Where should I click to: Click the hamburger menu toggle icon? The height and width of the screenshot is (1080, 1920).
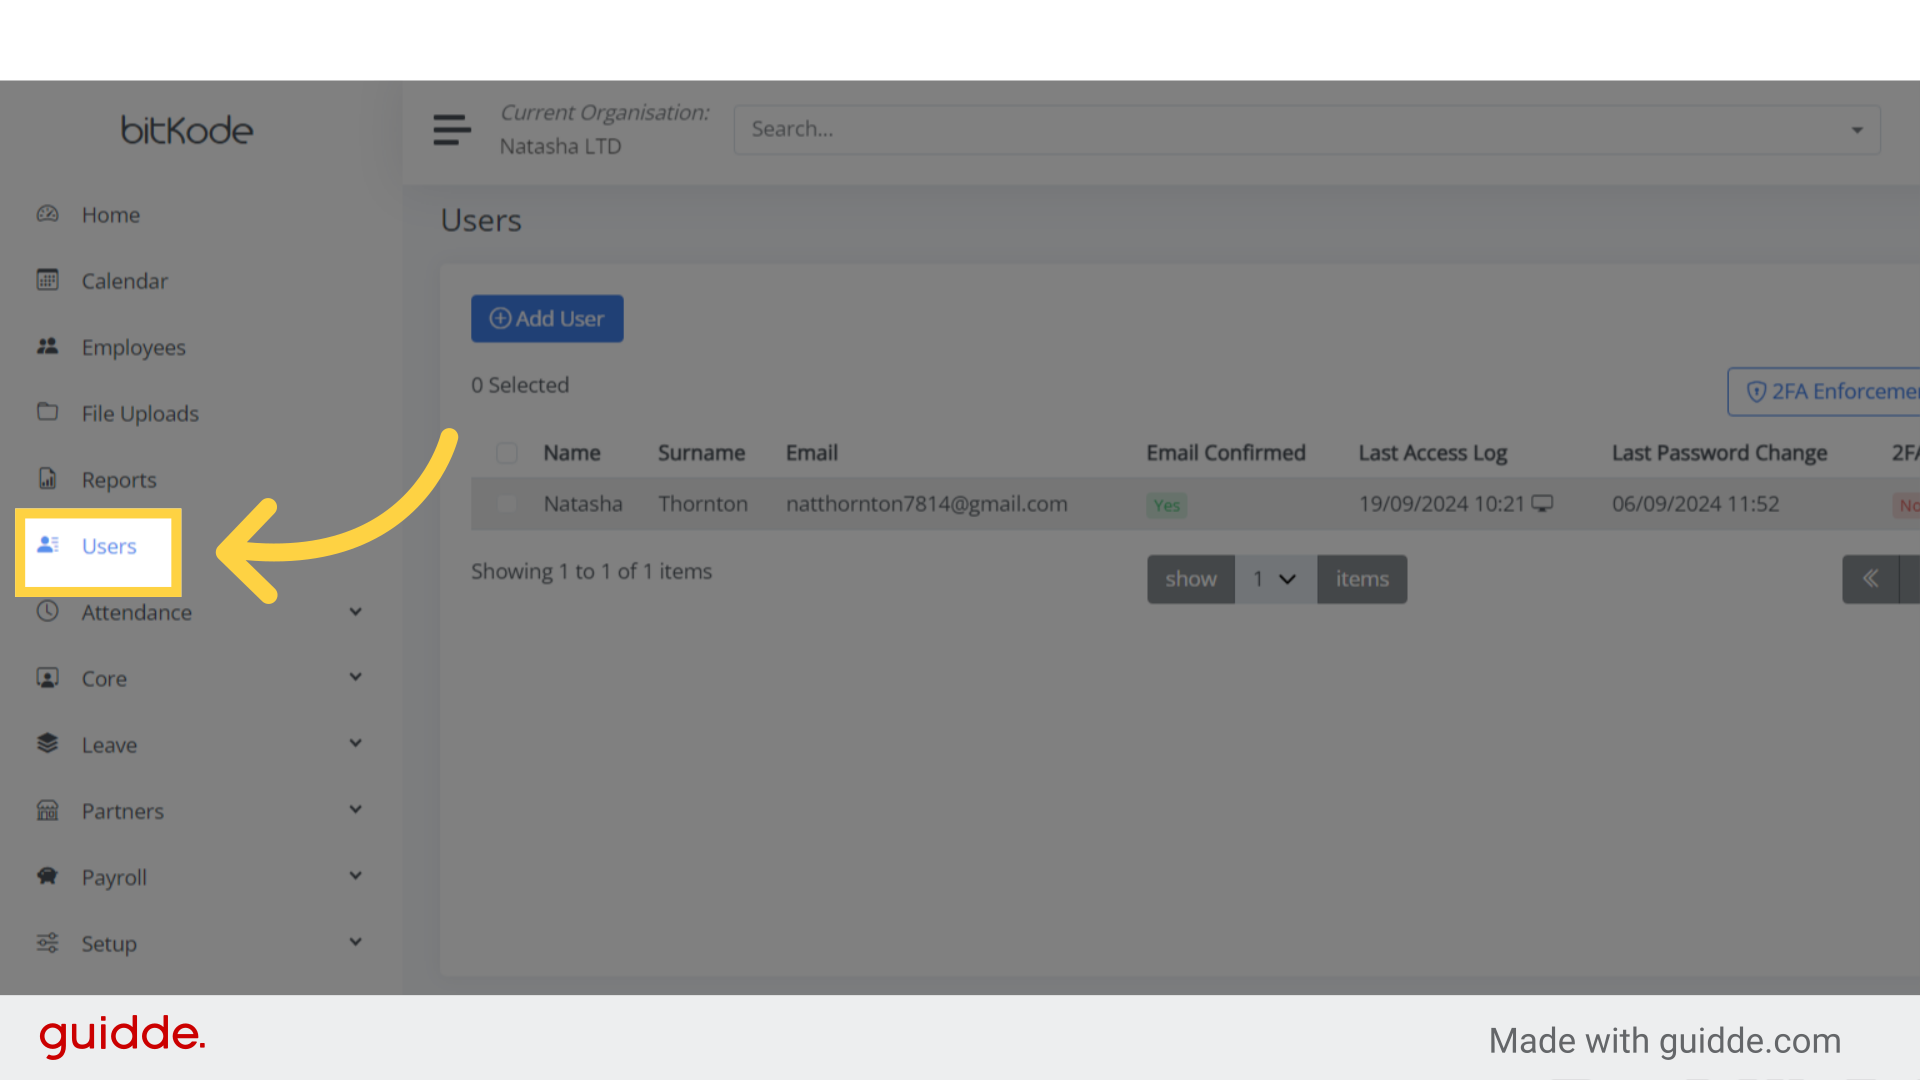click(452, 130)
